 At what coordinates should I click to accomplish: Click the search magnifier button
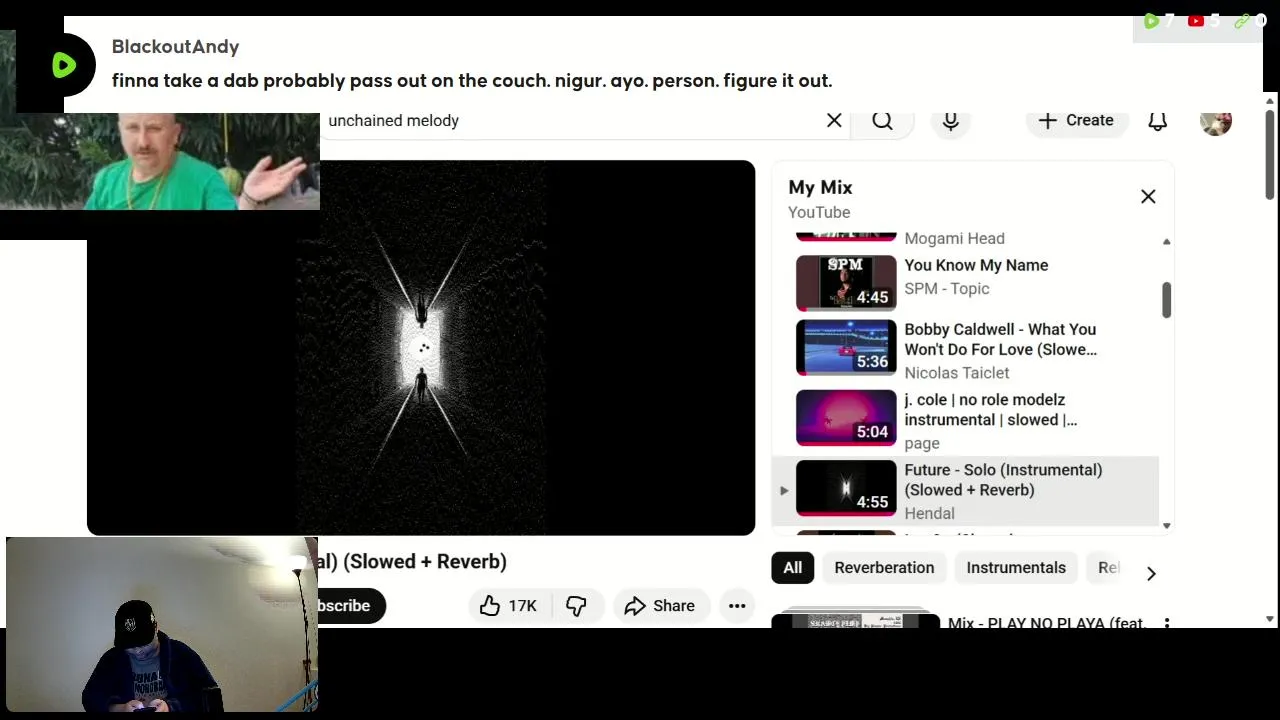pos(882,120)
